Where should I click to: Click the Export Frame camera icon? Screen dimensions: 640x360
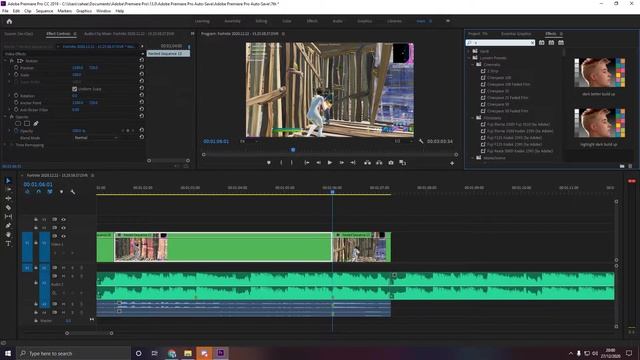point(391,162)
